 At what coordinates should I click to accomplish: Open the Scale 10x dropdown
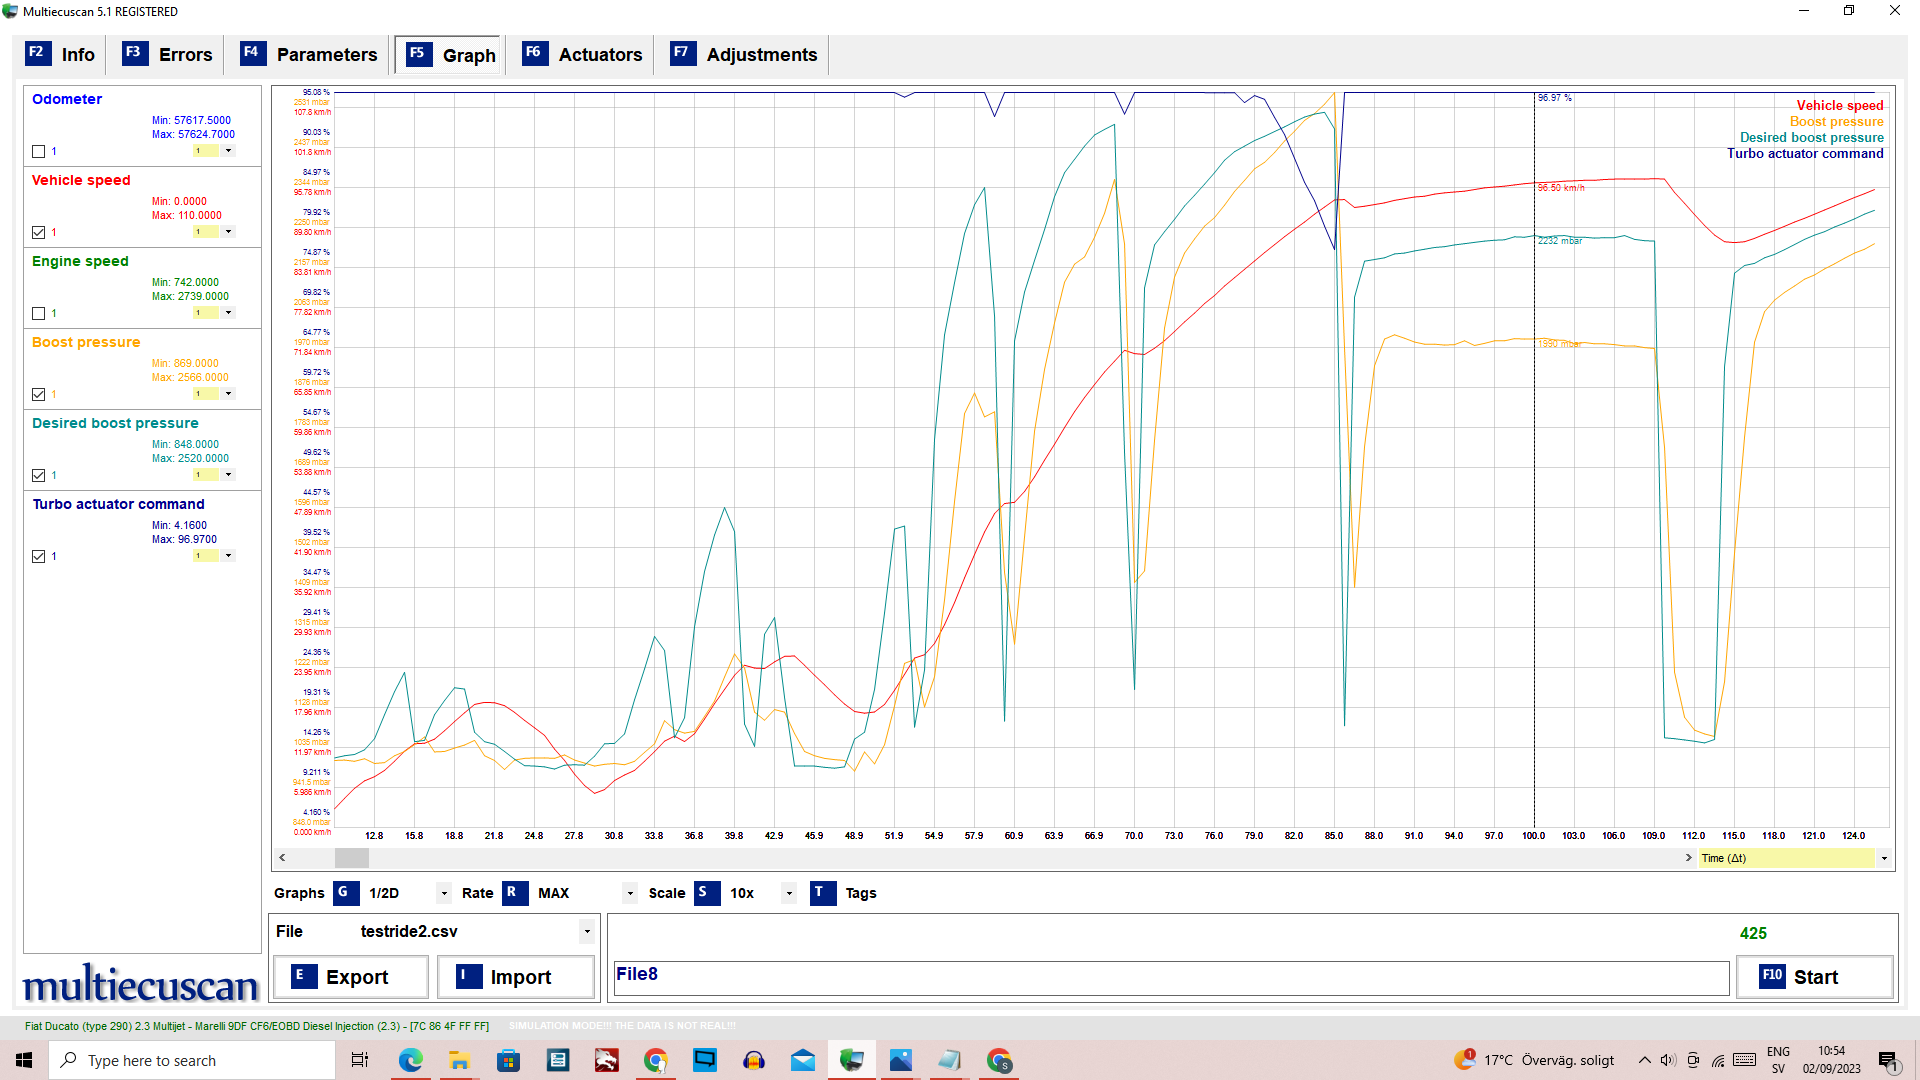[789, 893]
